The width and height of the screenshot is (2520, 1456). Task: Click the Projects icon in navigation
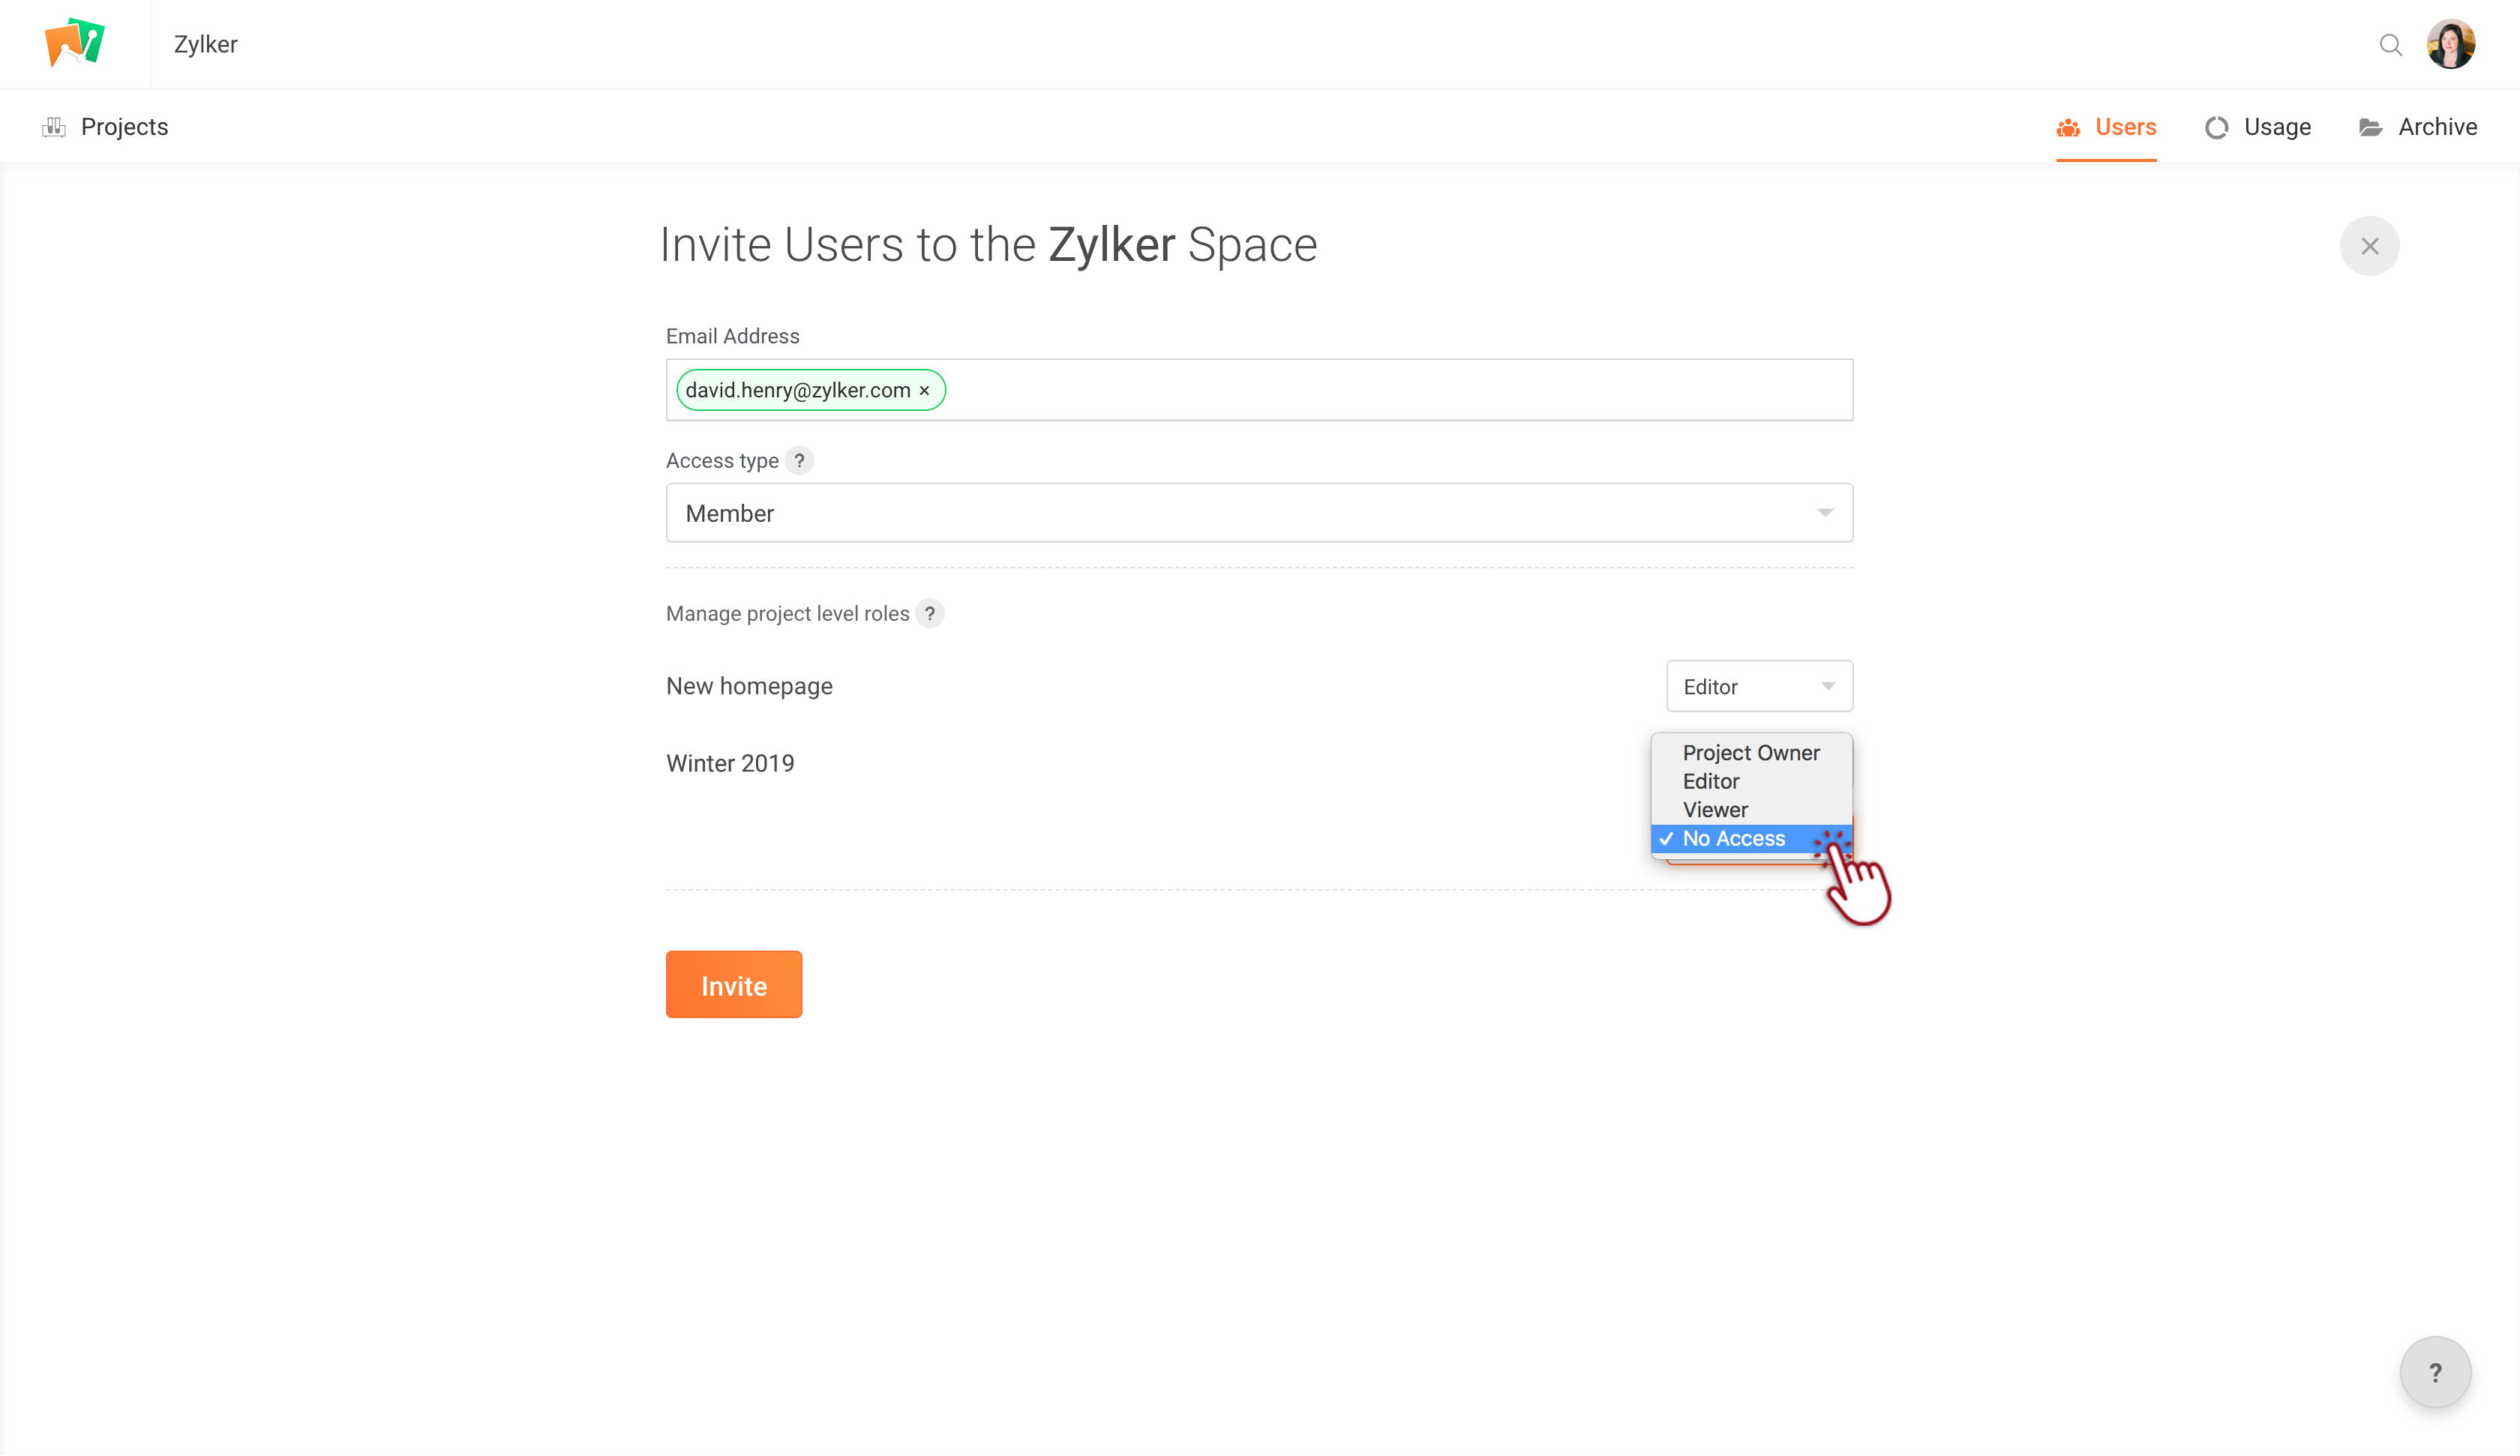click(54, 127)
